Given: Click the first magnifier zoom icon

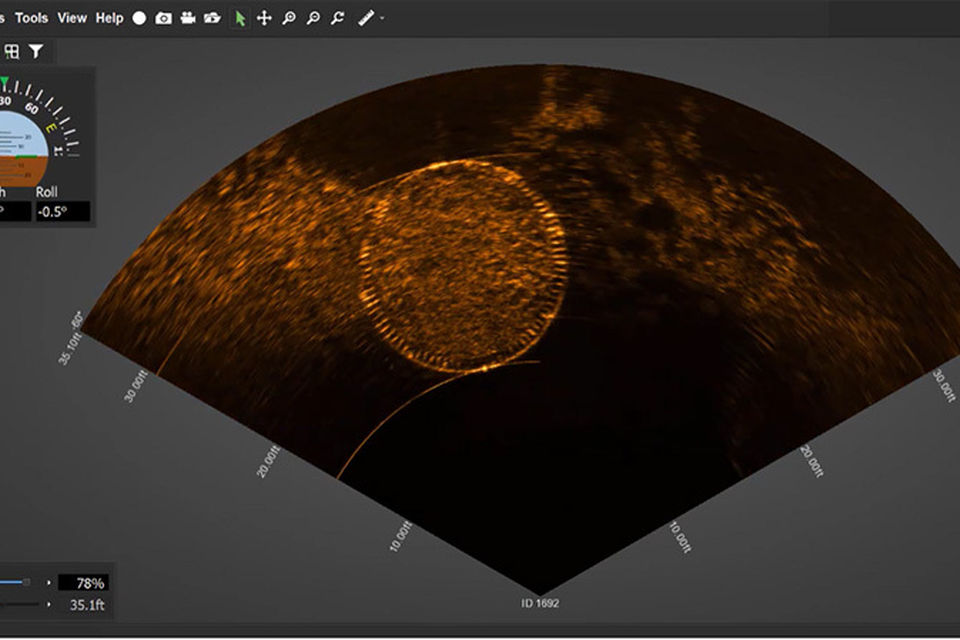Looking at the screenshot, I should 289,18.
